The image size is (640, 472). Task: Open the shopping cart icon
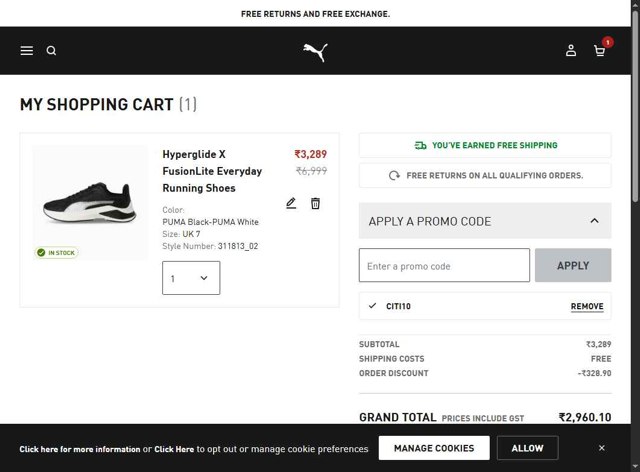[600, 51]
